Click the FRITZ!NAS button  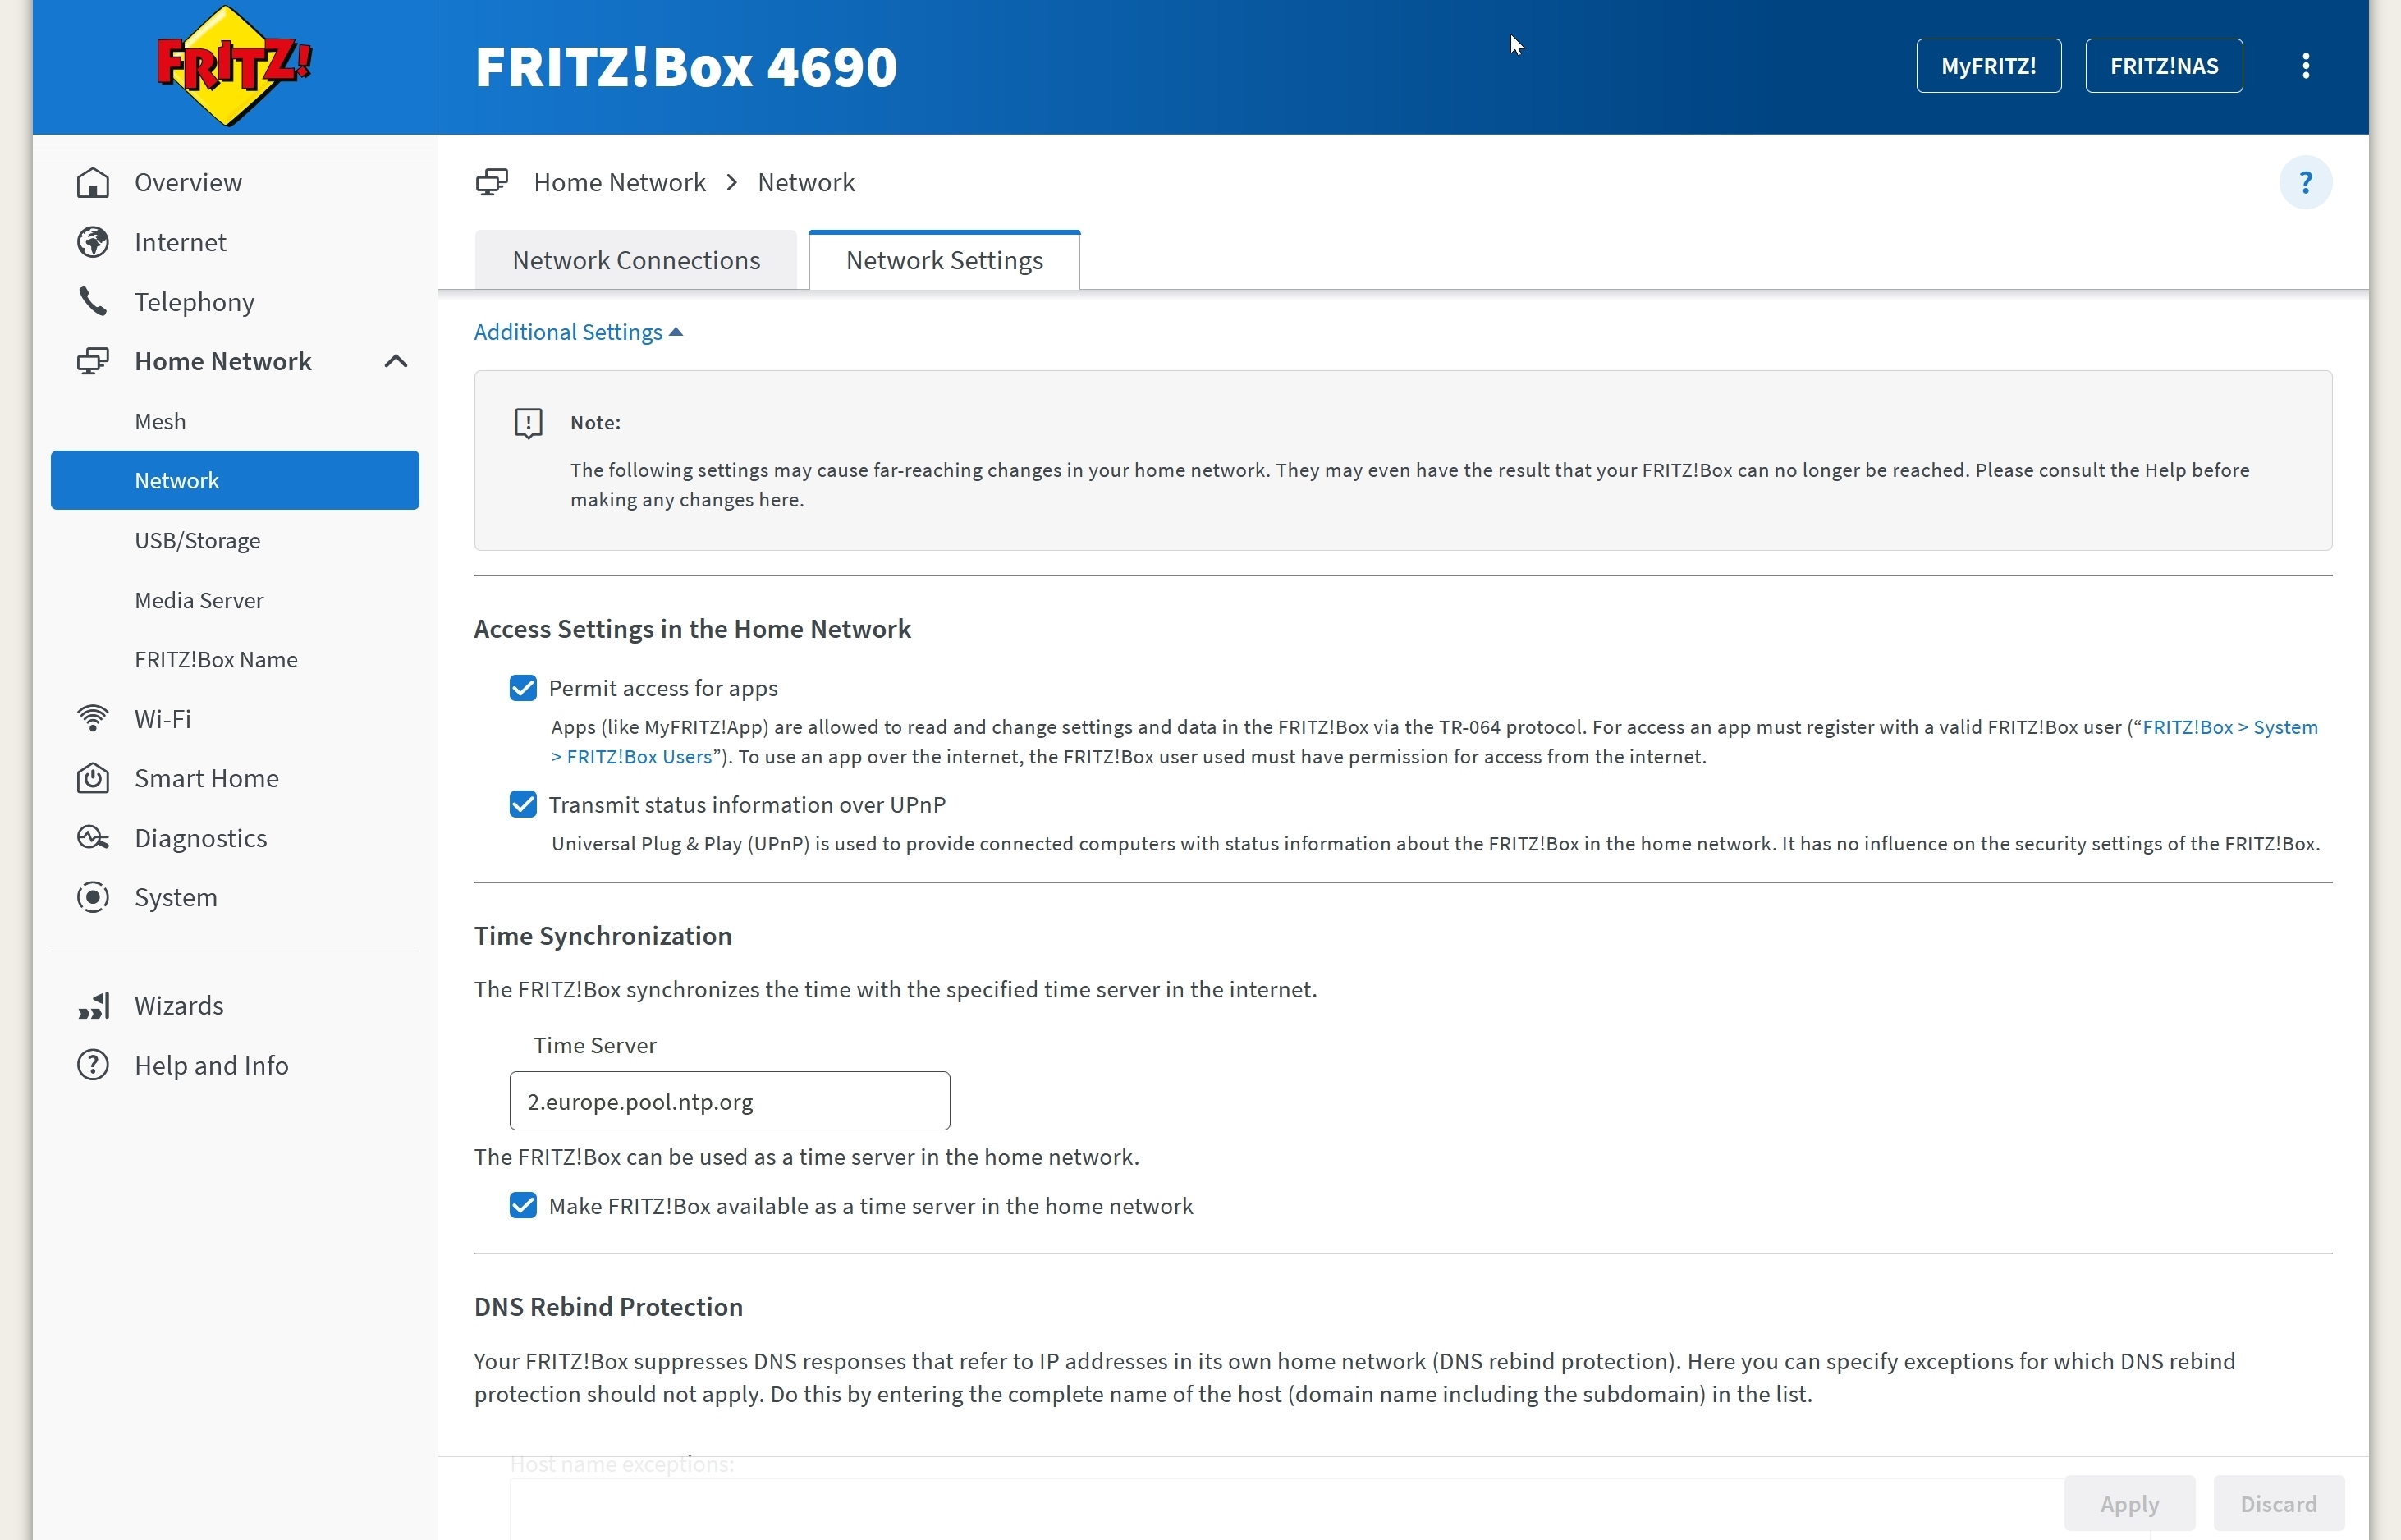coord(2164,66)
